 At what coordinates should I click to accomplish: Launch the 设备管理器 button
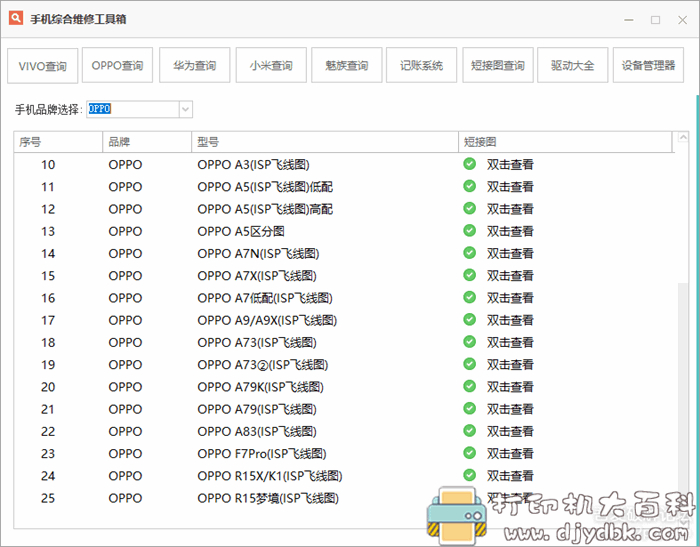click(x=648, y=65)
